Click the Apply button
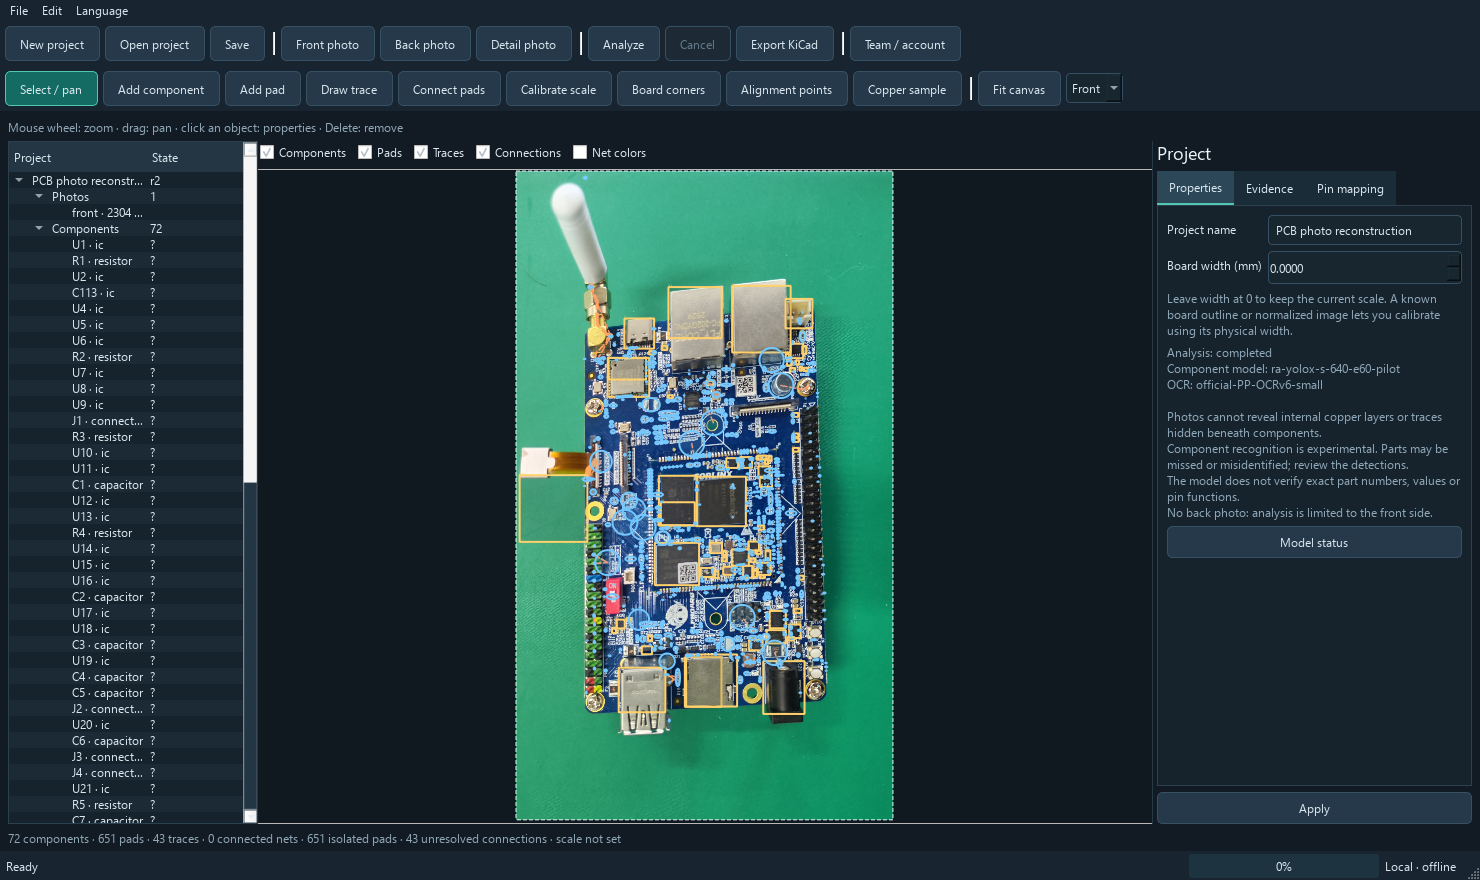Screen dimensions: 1480x880 point(1314,809)
